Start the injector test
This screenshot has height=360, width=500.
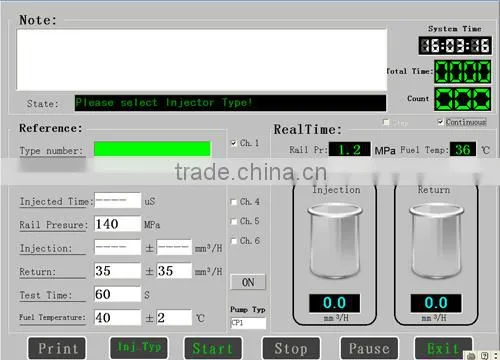213,348
